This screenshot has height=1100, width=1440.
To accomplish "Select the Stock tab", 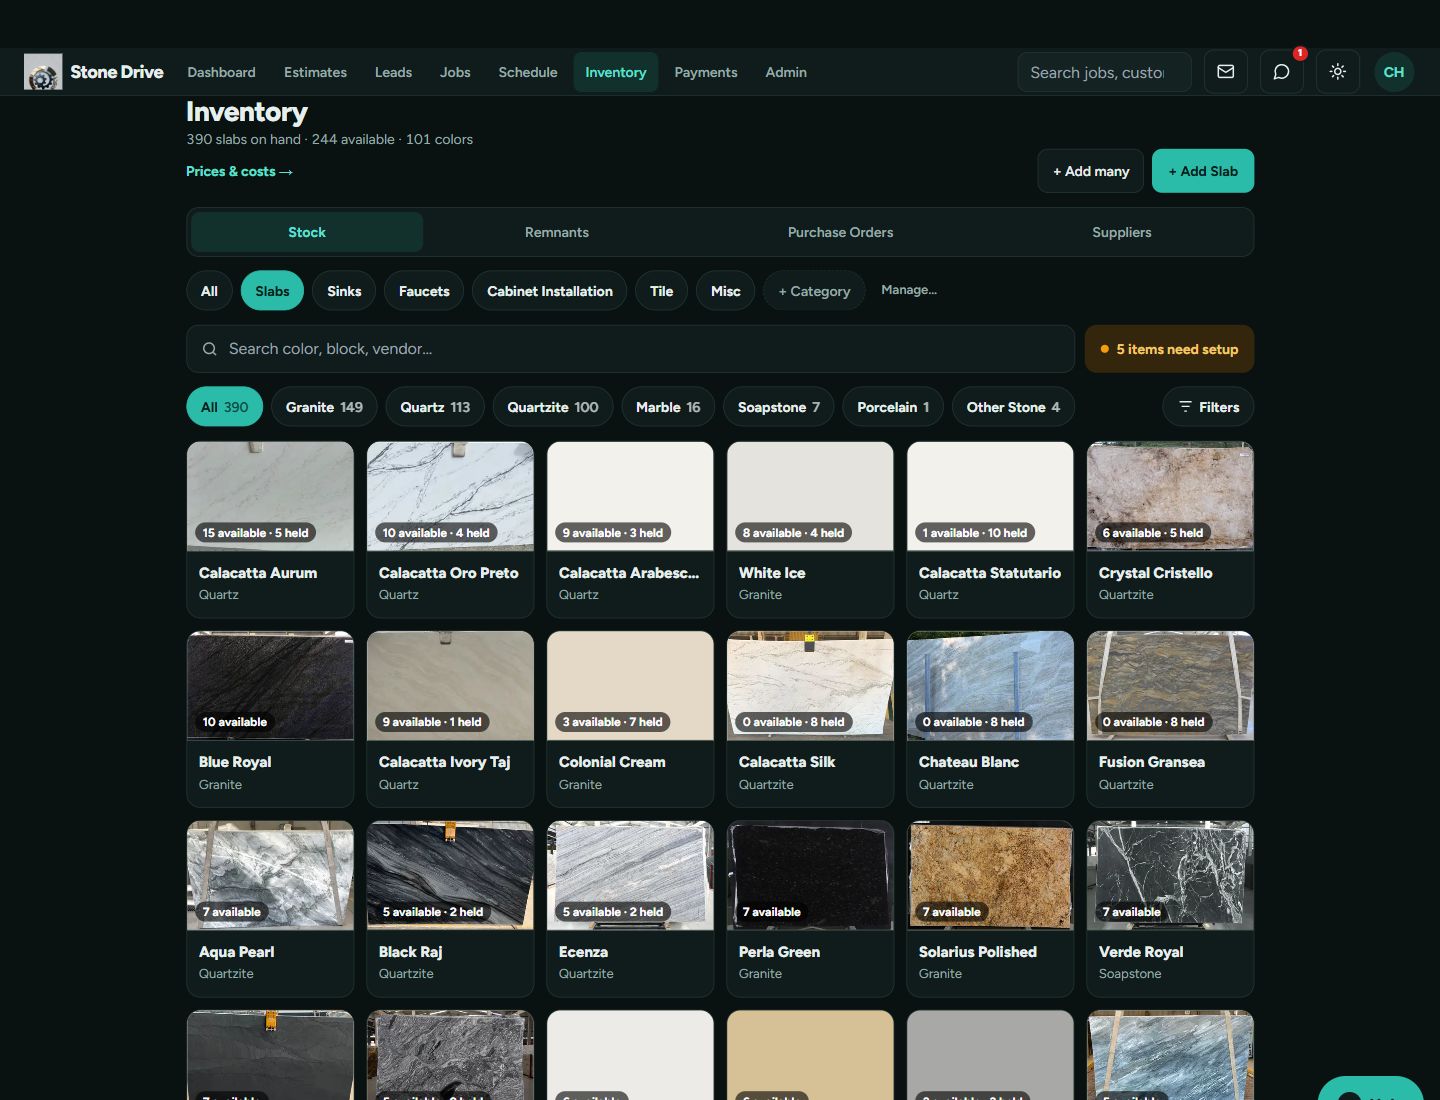I will point(307,232).
